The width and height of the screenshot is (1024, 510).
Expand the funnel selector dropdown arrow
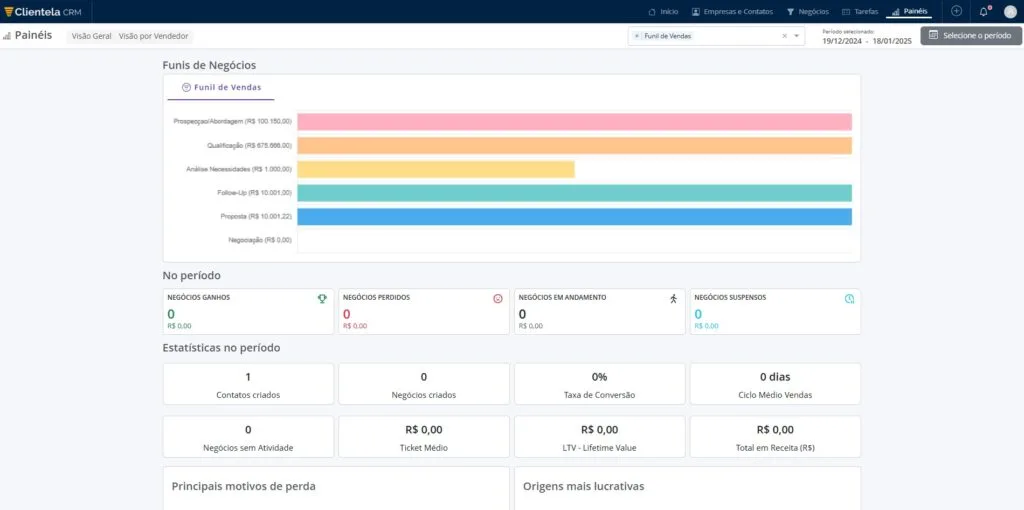pos(797,36)
